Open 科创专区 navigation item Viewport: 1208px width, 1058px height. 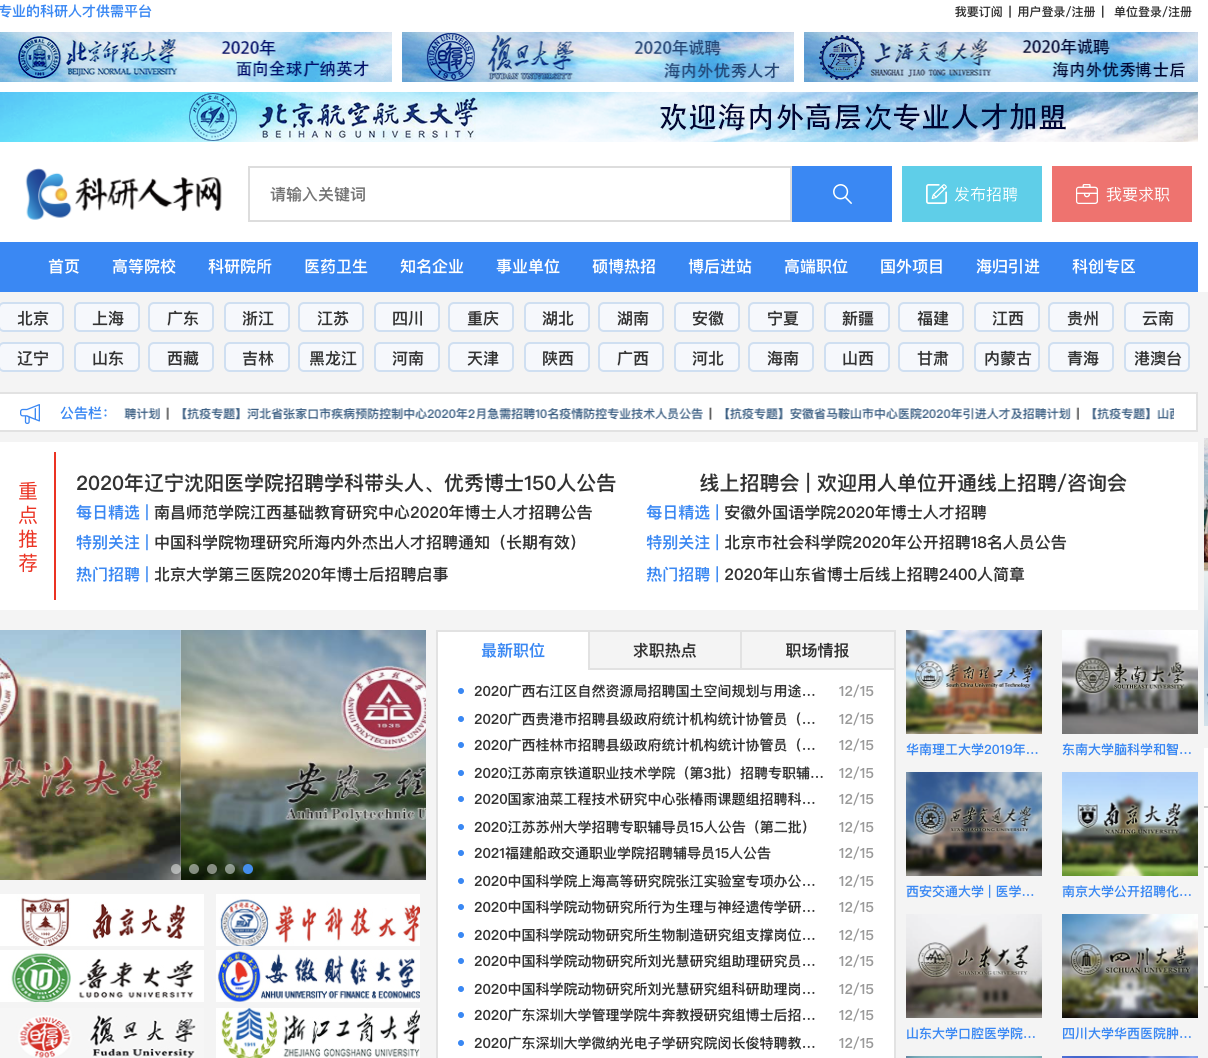pyautogui.click(x=1104, y=267)
